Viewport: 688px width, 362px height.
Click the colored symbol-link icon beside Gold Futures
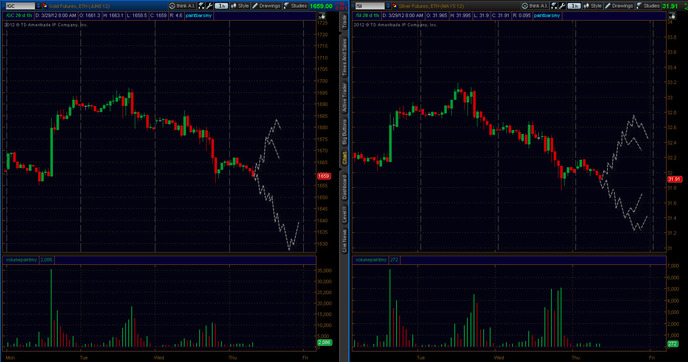tap(45, 6)
